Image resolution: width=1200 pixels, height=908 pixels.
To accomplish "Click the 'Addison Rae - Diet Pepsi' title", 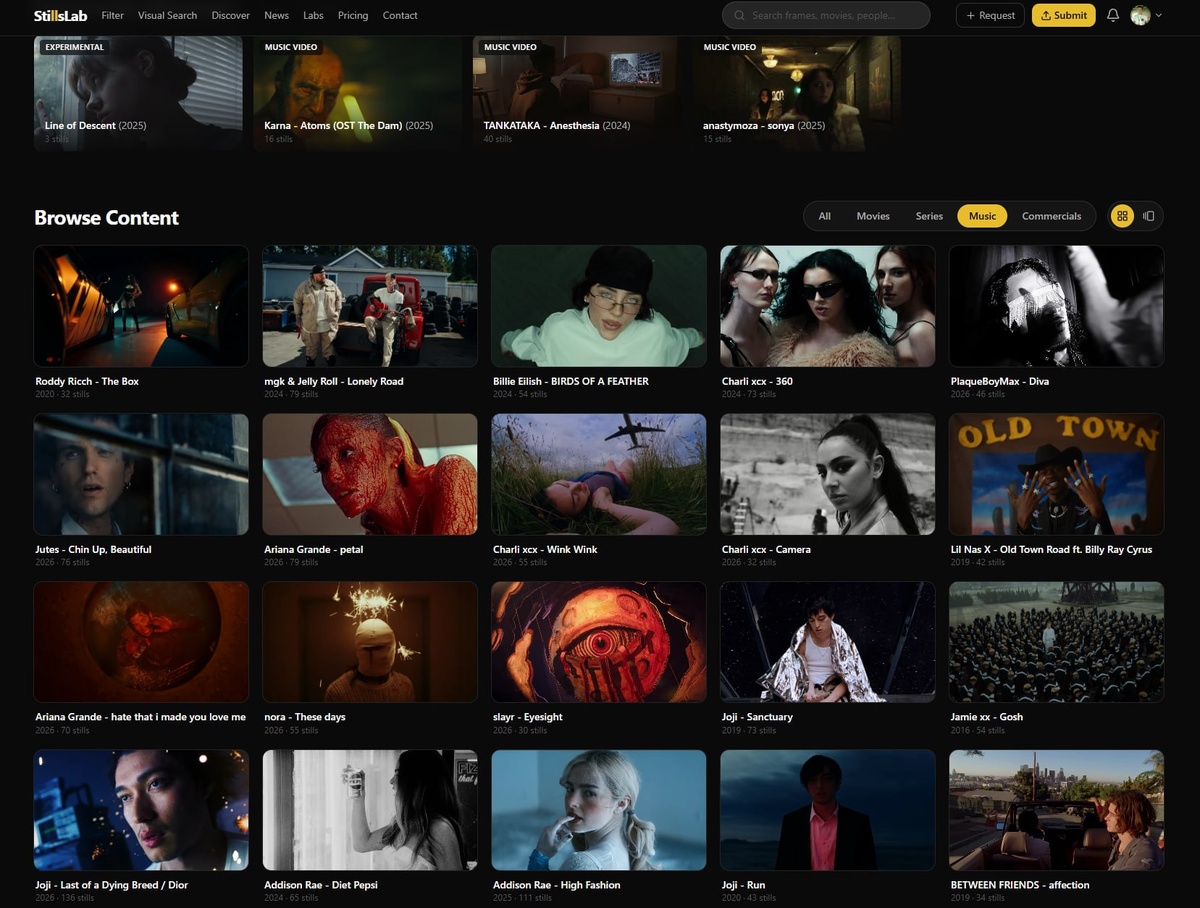I will [x=321, y=885].
